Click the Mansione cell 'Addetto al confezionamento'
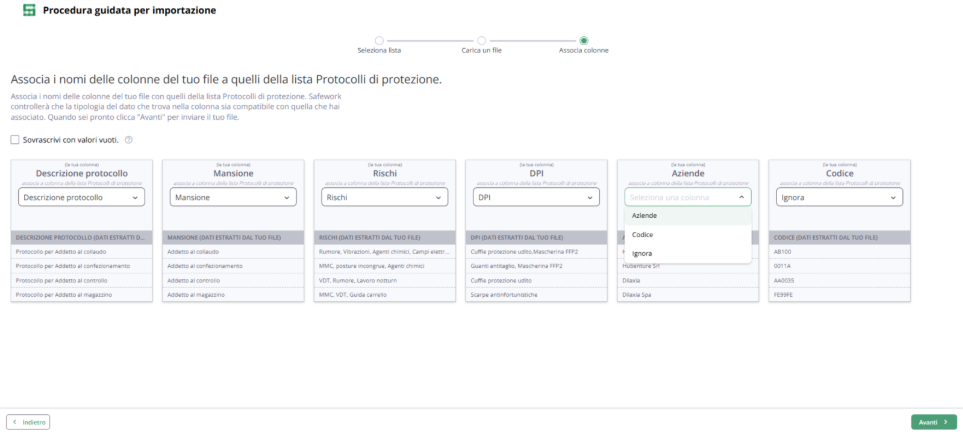This screenshot has height=432, width=963. [233, 266]
